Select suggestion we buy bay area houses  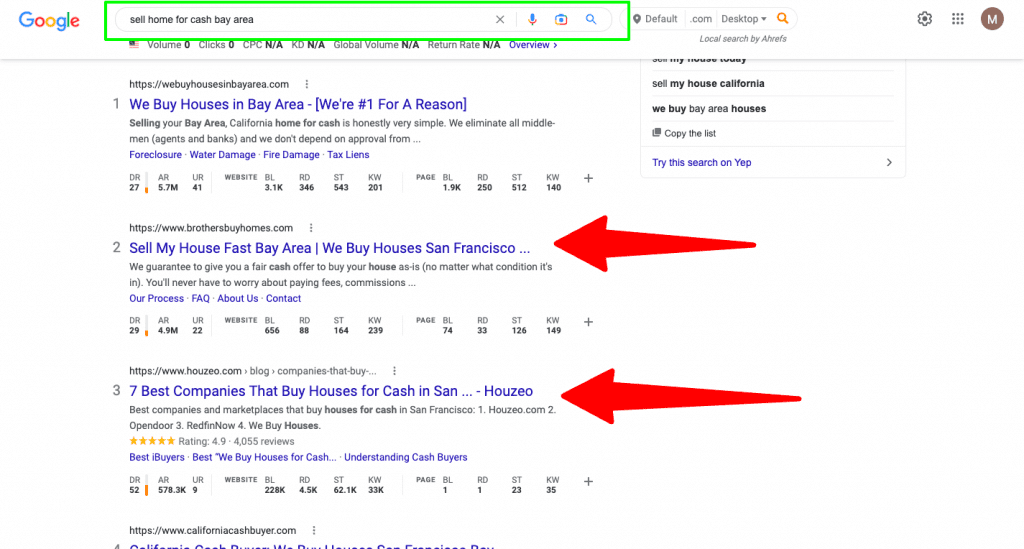pos(709,108)
